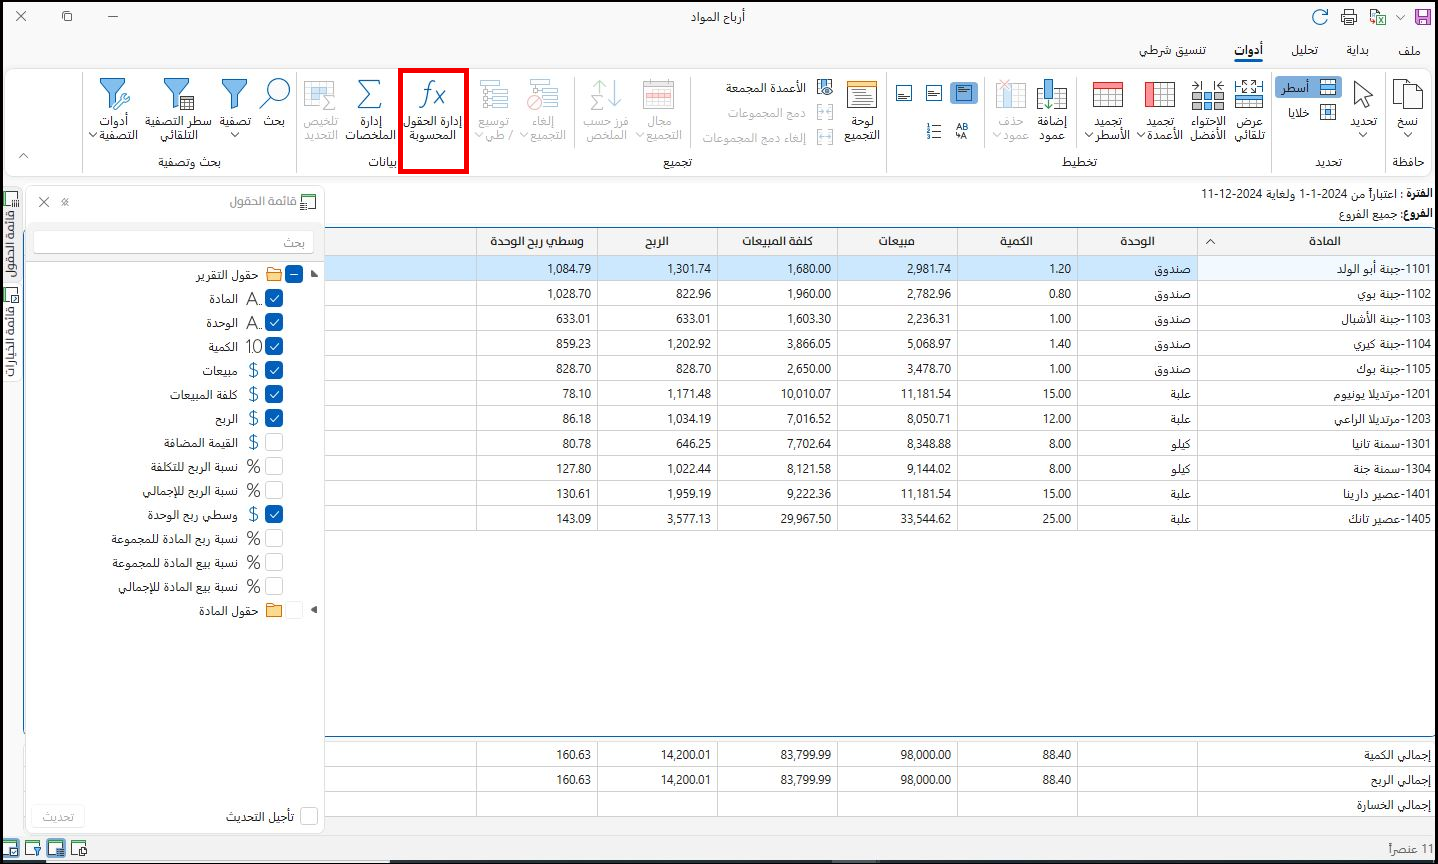This screenshot has width=1438, height=864.
Task: Open the title bar quick-access dropdown arrow
Action: click(x=1399, y=18)
